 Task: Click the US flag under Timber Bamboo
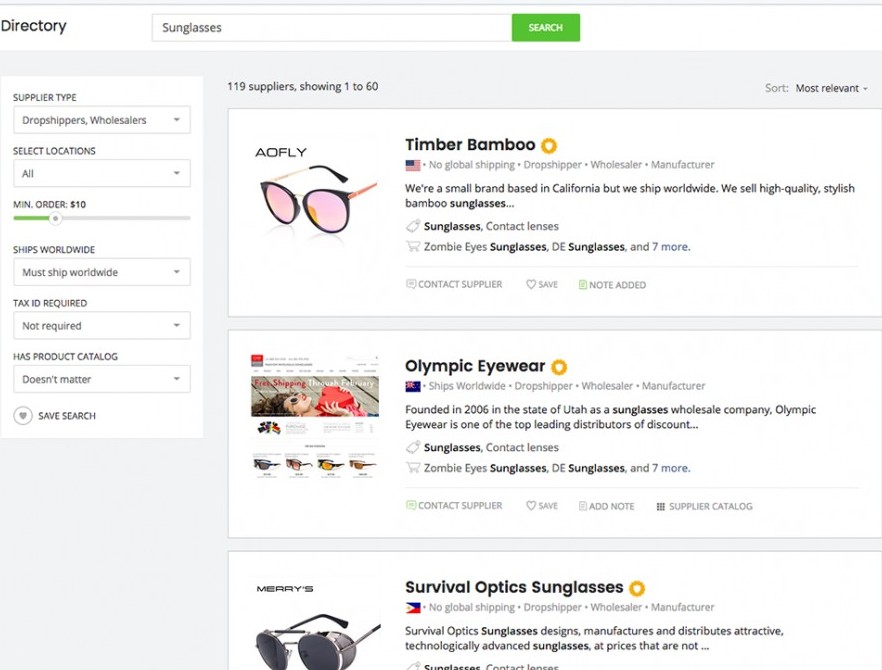tap(413, 165)
